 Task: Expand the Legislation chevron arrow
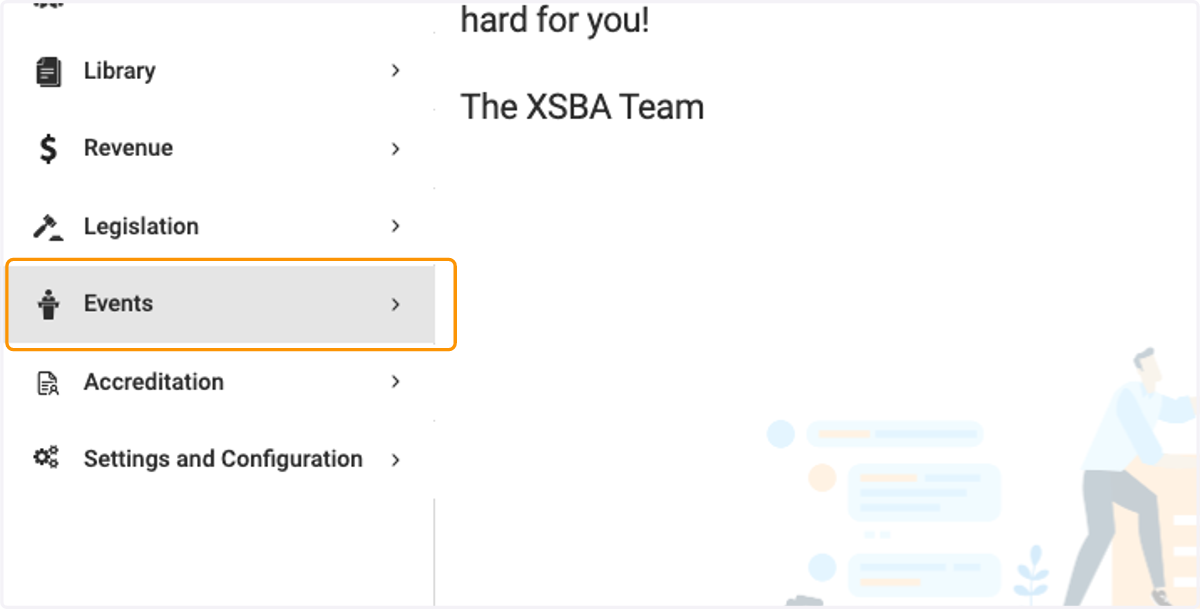[x=396, y=226]
